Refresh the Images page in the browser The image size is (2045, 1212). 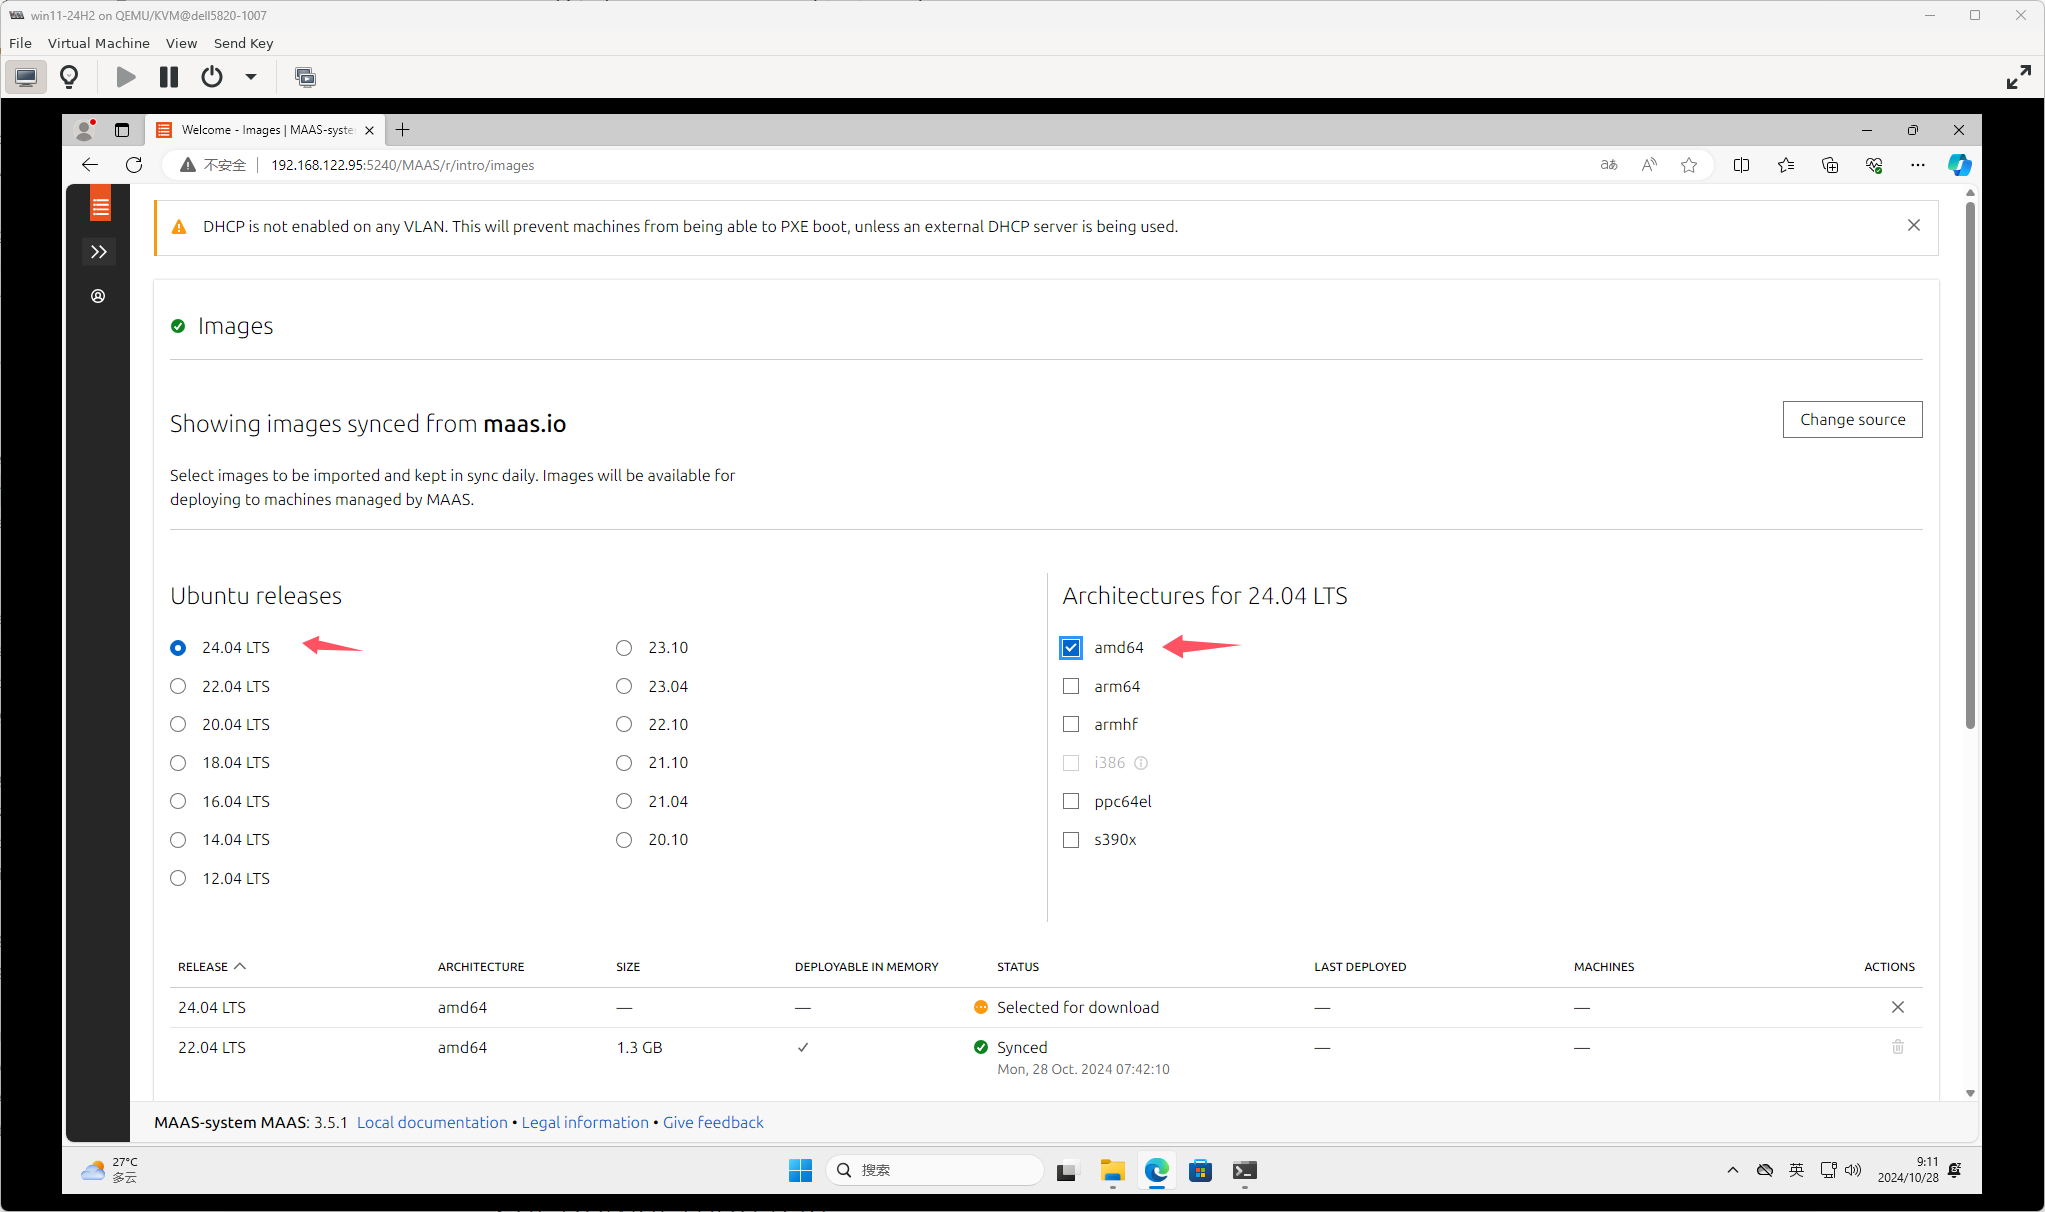coord(134,164)
